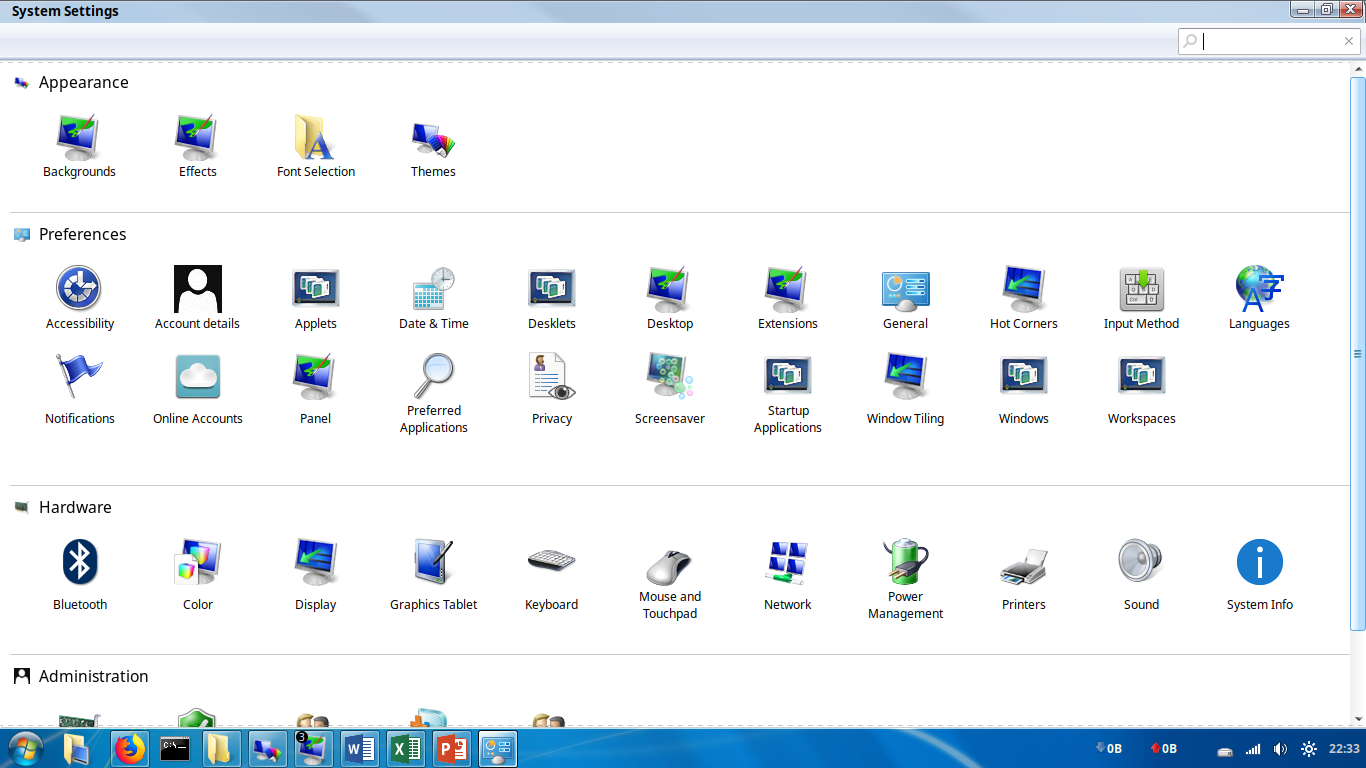Open the Effects settings
1366x768 pixels.
pos(197,146)
